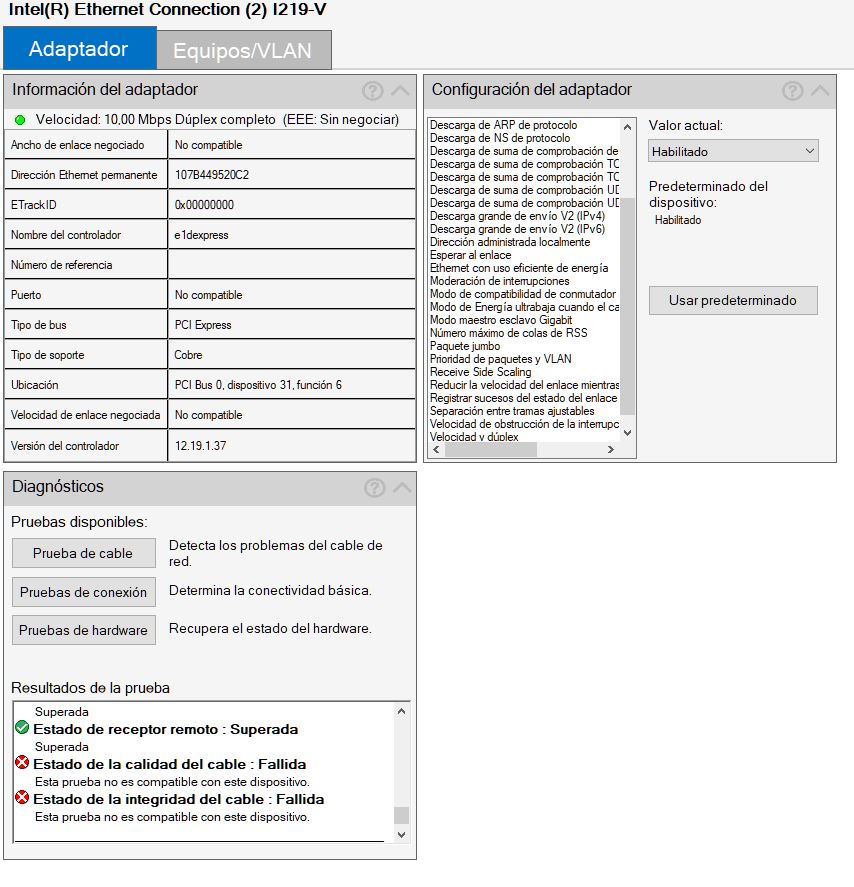Click the ETrackID value 0x00000000
Image resolution: width=854 pixels, height=887 pixels.
tap(204, 205)
